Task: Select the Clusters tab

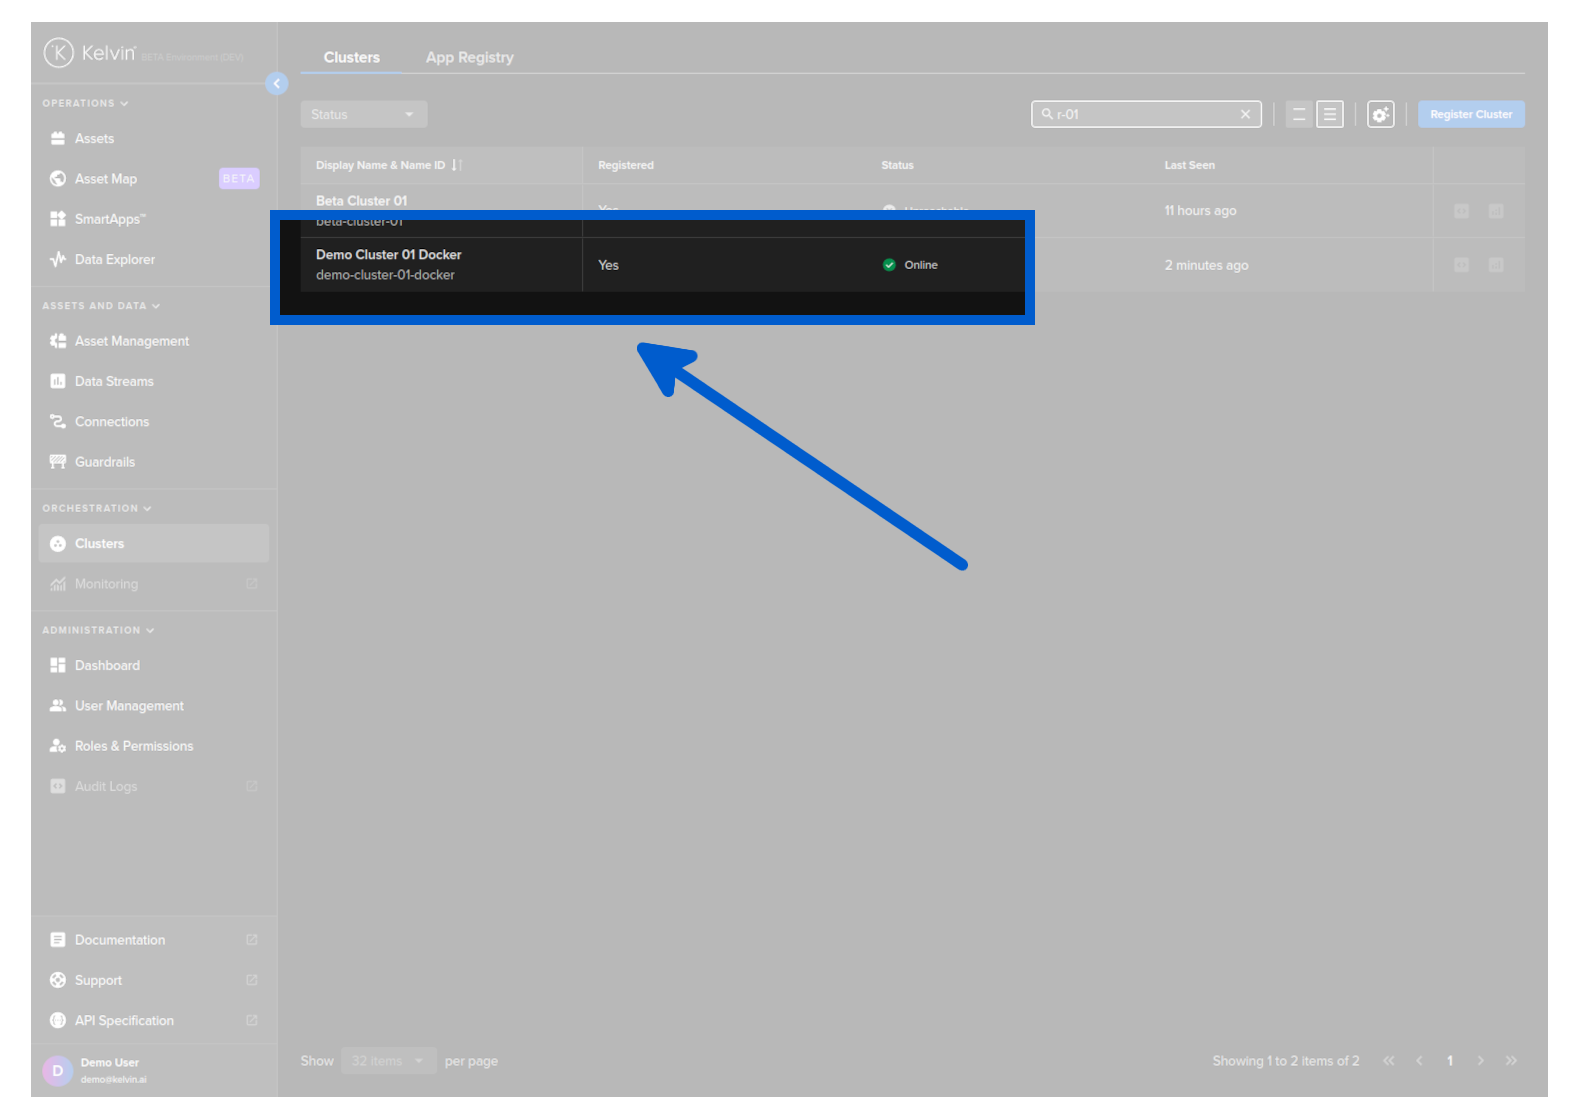Action: 351,58
